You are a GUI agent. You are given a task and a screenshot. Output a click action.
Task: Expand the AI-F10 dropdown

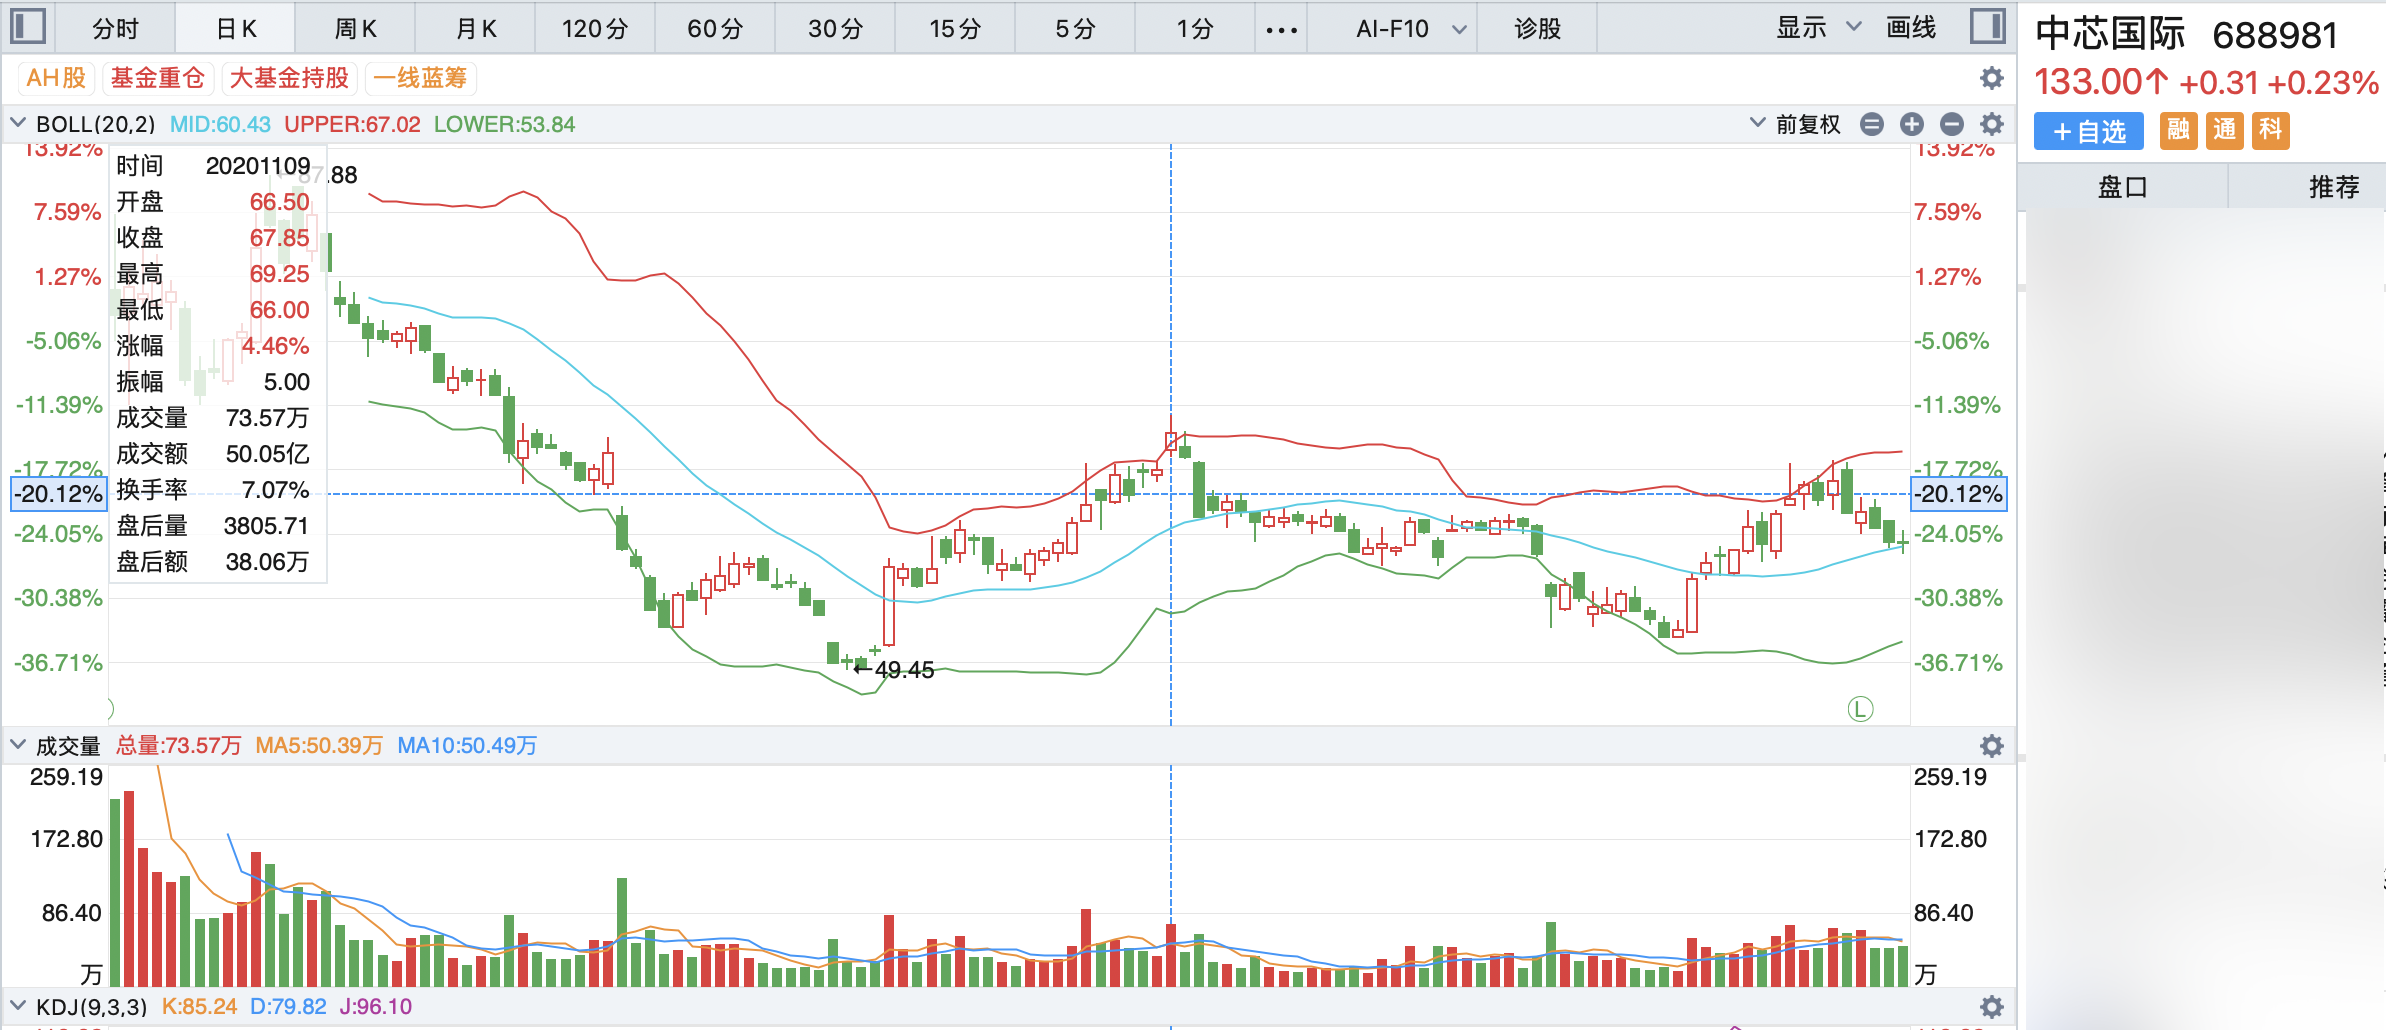pos(1410,29)
